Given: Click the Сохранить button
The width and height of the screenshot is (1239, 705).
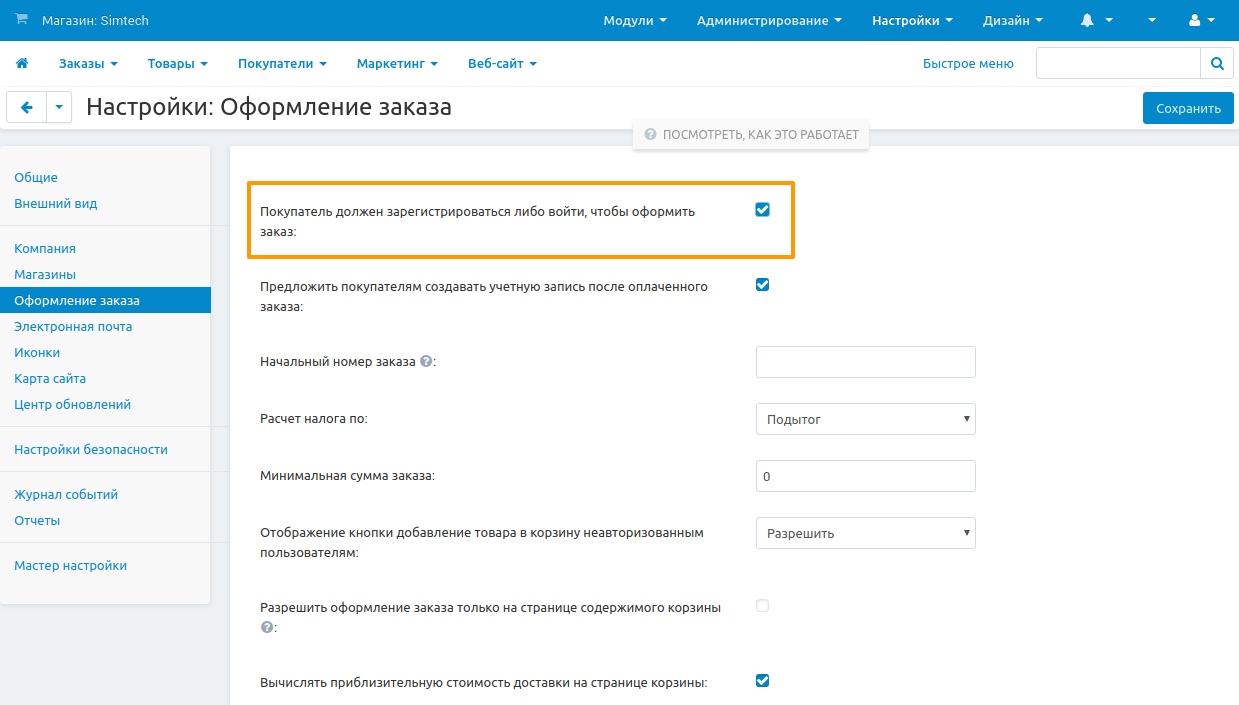Looking at the screenshot, I should 1188,108.
